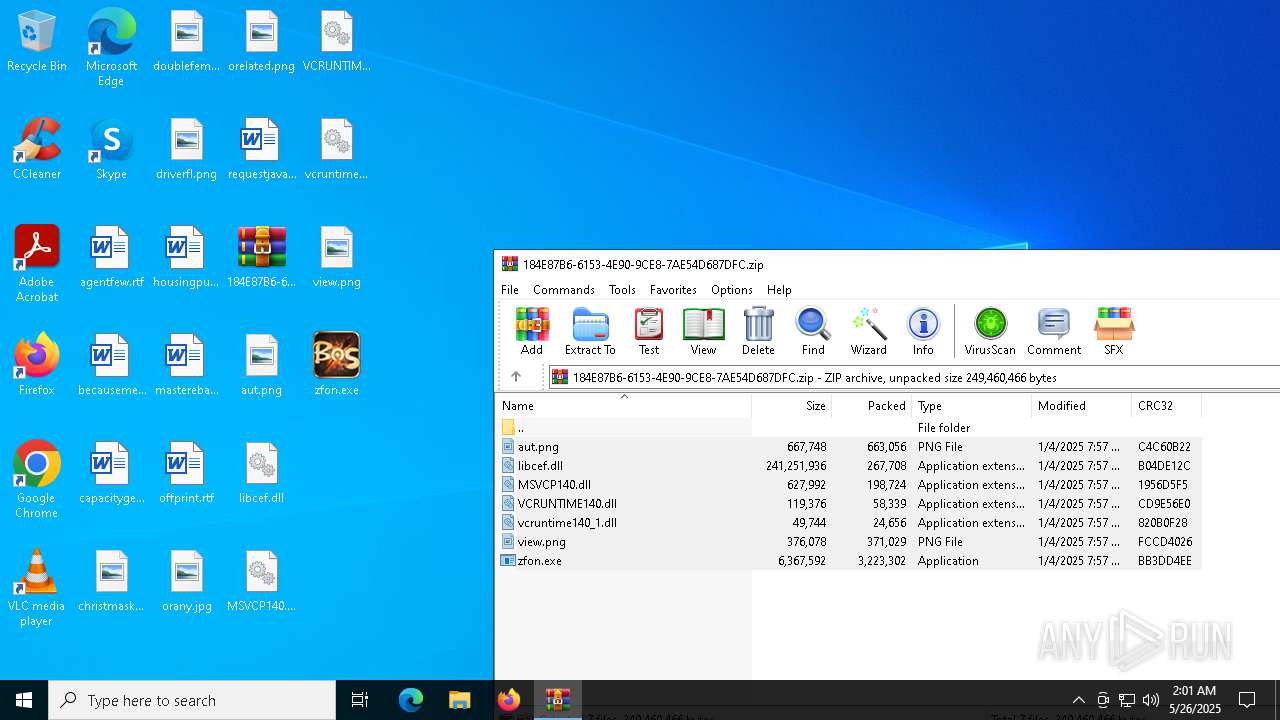Click the Test archive icon
The height and width of the screenshot is (720, 1280).
point(649,331)
